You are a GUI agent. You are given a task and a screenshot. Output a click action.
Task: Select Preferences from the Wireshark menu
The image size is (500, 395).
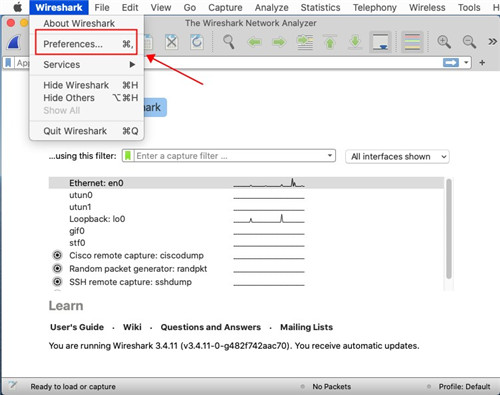87,44
